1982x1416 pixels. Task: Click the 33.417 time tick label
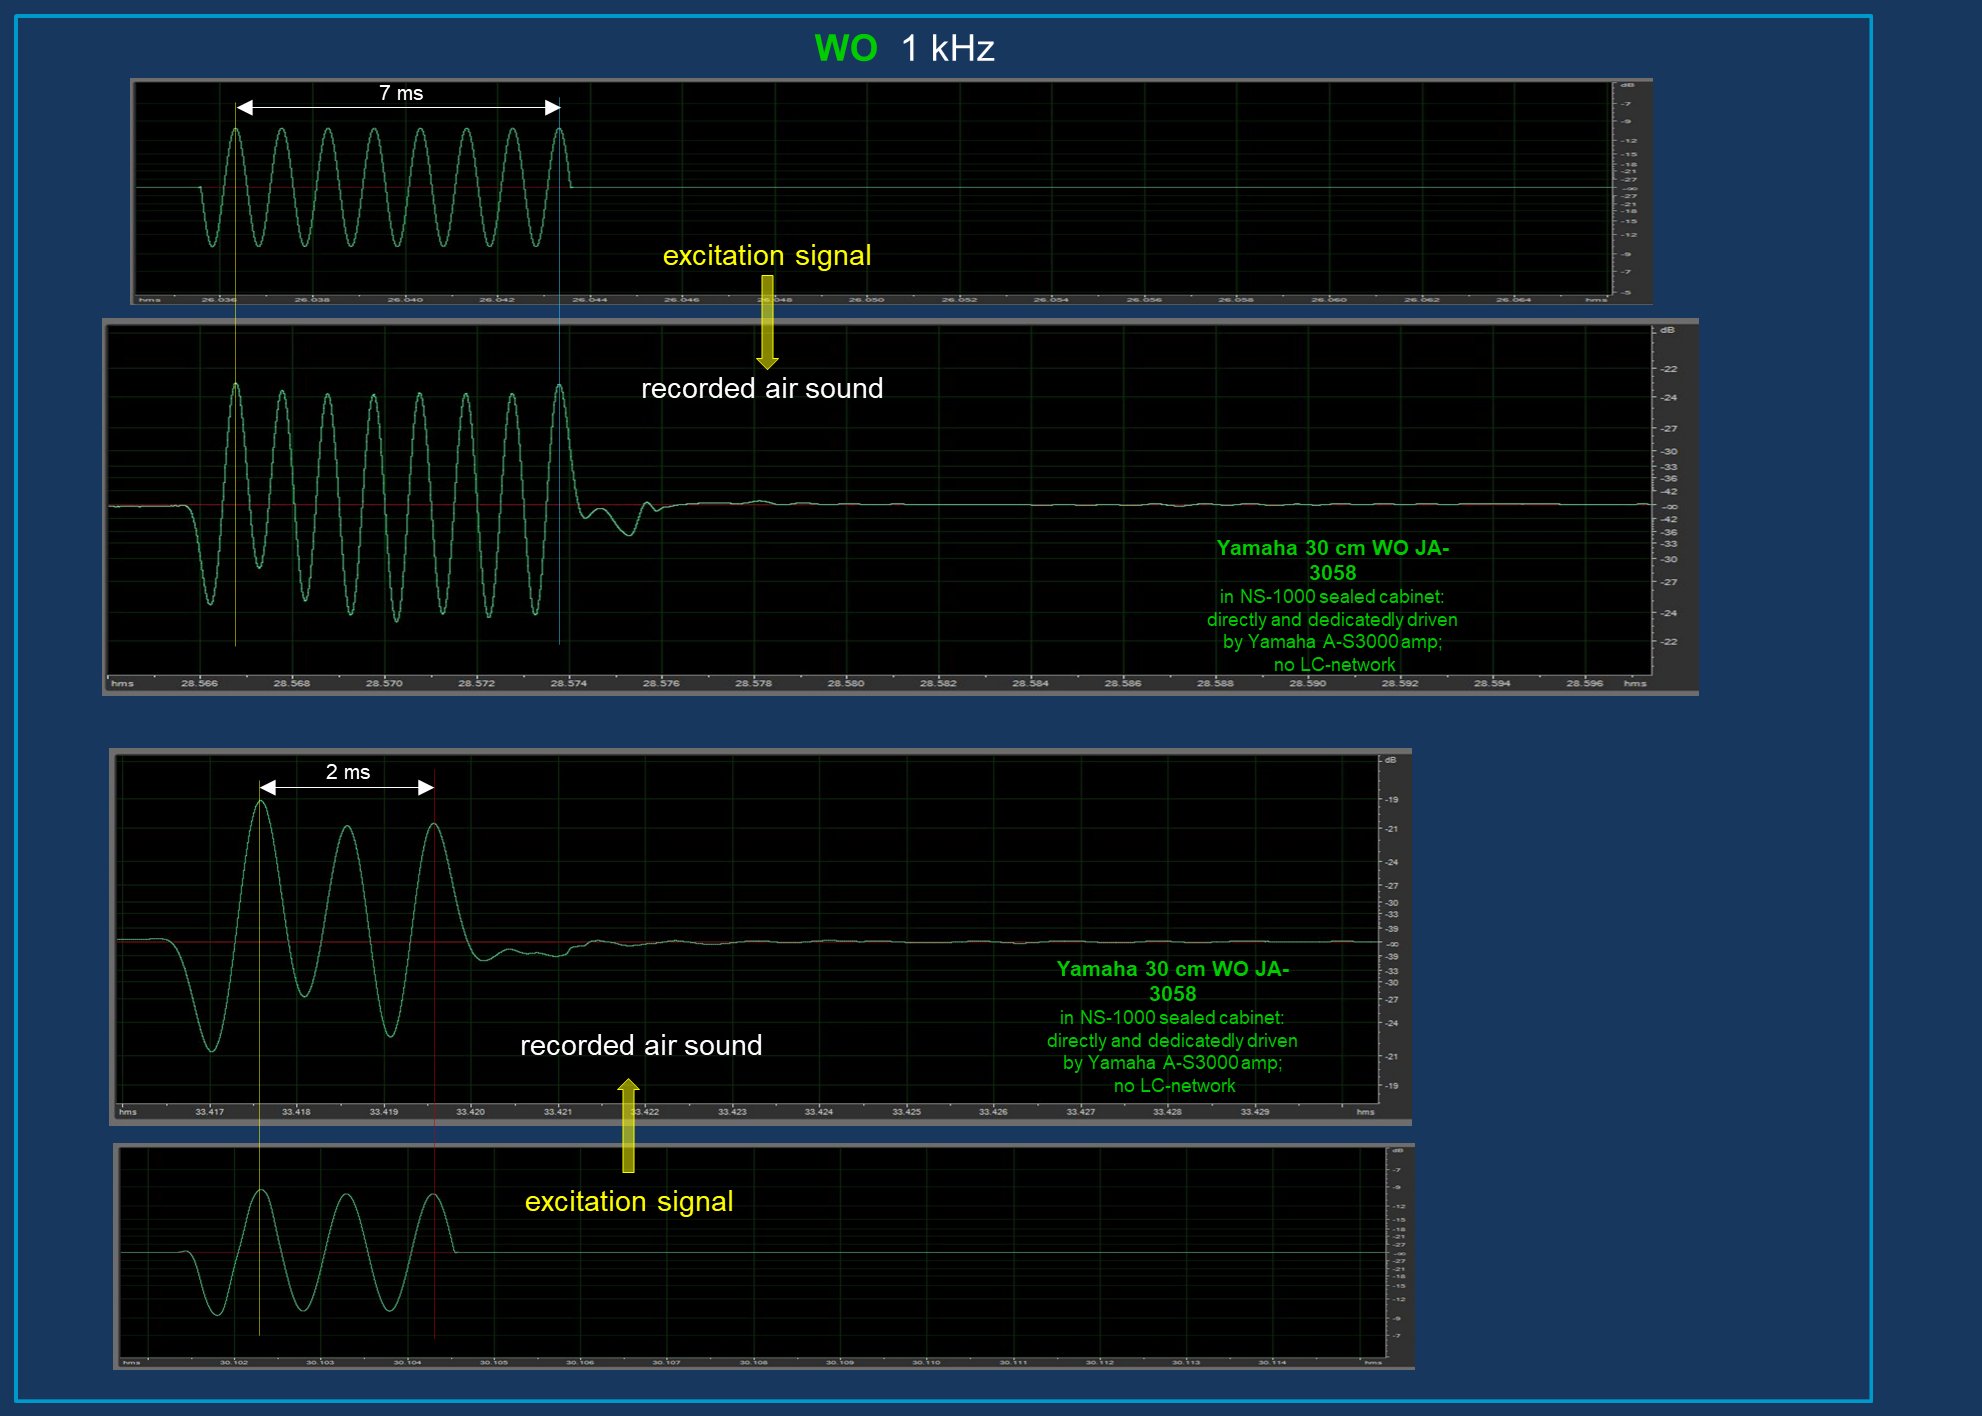(210, 1112)
